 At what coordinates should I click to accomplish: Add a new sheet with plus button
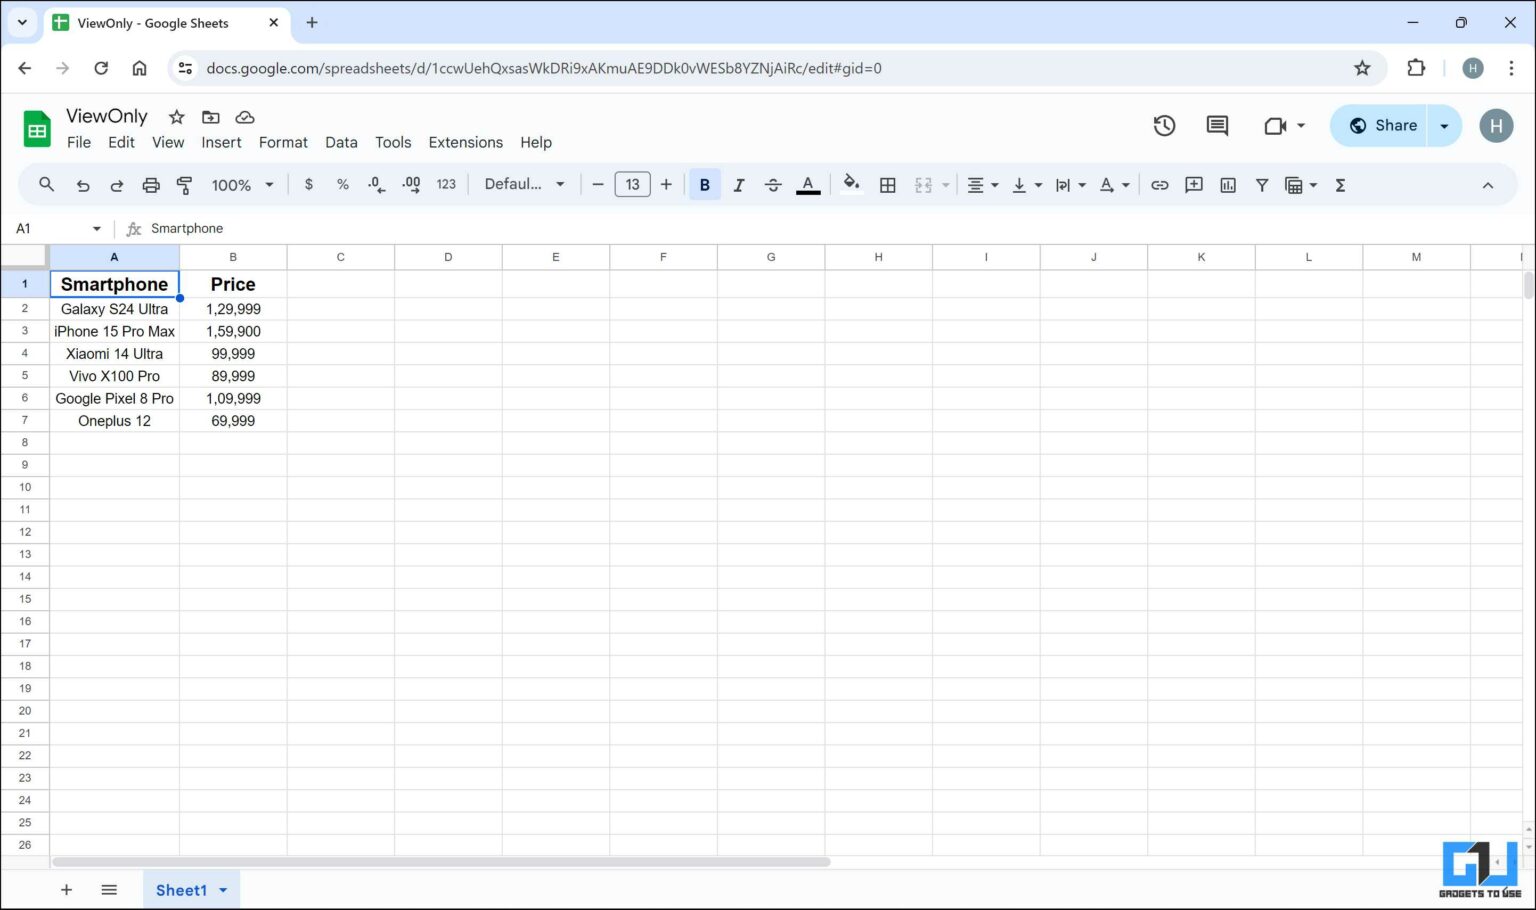coord(66,890)
